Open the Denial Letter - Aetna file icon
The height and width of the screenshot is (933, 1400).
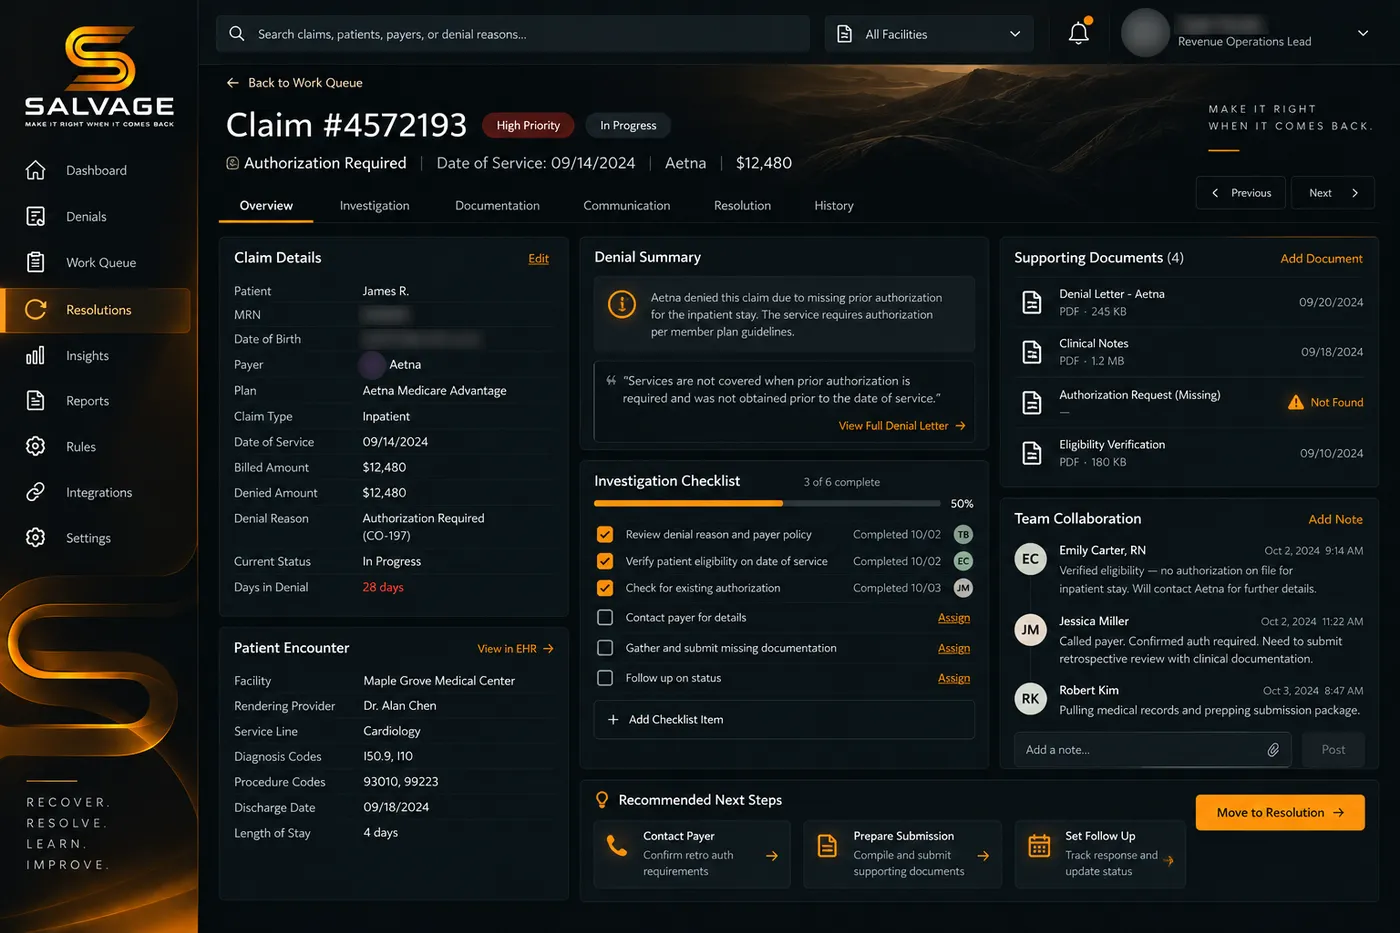pos(1032,302)
